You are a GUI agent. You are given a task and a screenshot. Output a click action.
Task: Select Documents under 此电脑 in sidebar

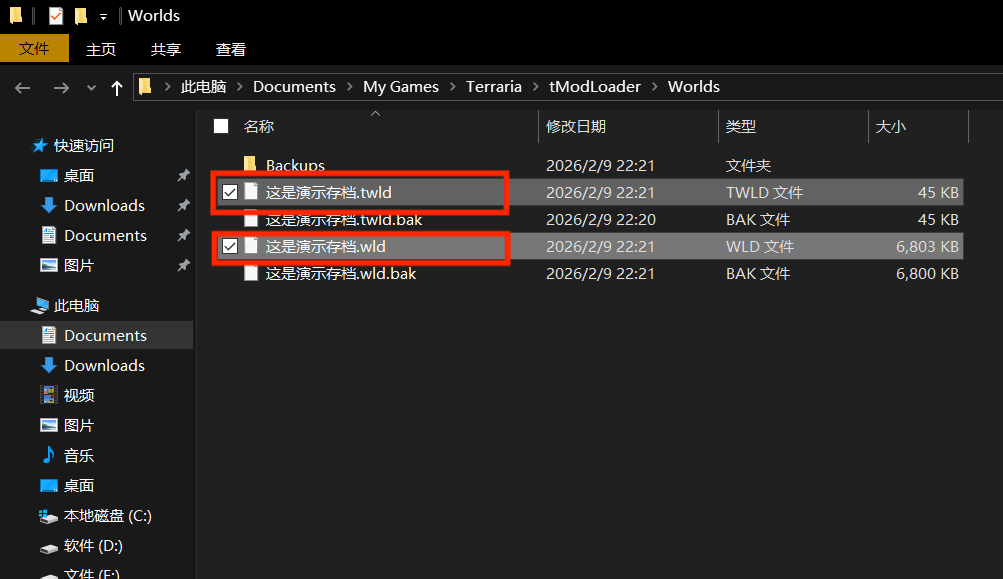[x=105, y=336]
